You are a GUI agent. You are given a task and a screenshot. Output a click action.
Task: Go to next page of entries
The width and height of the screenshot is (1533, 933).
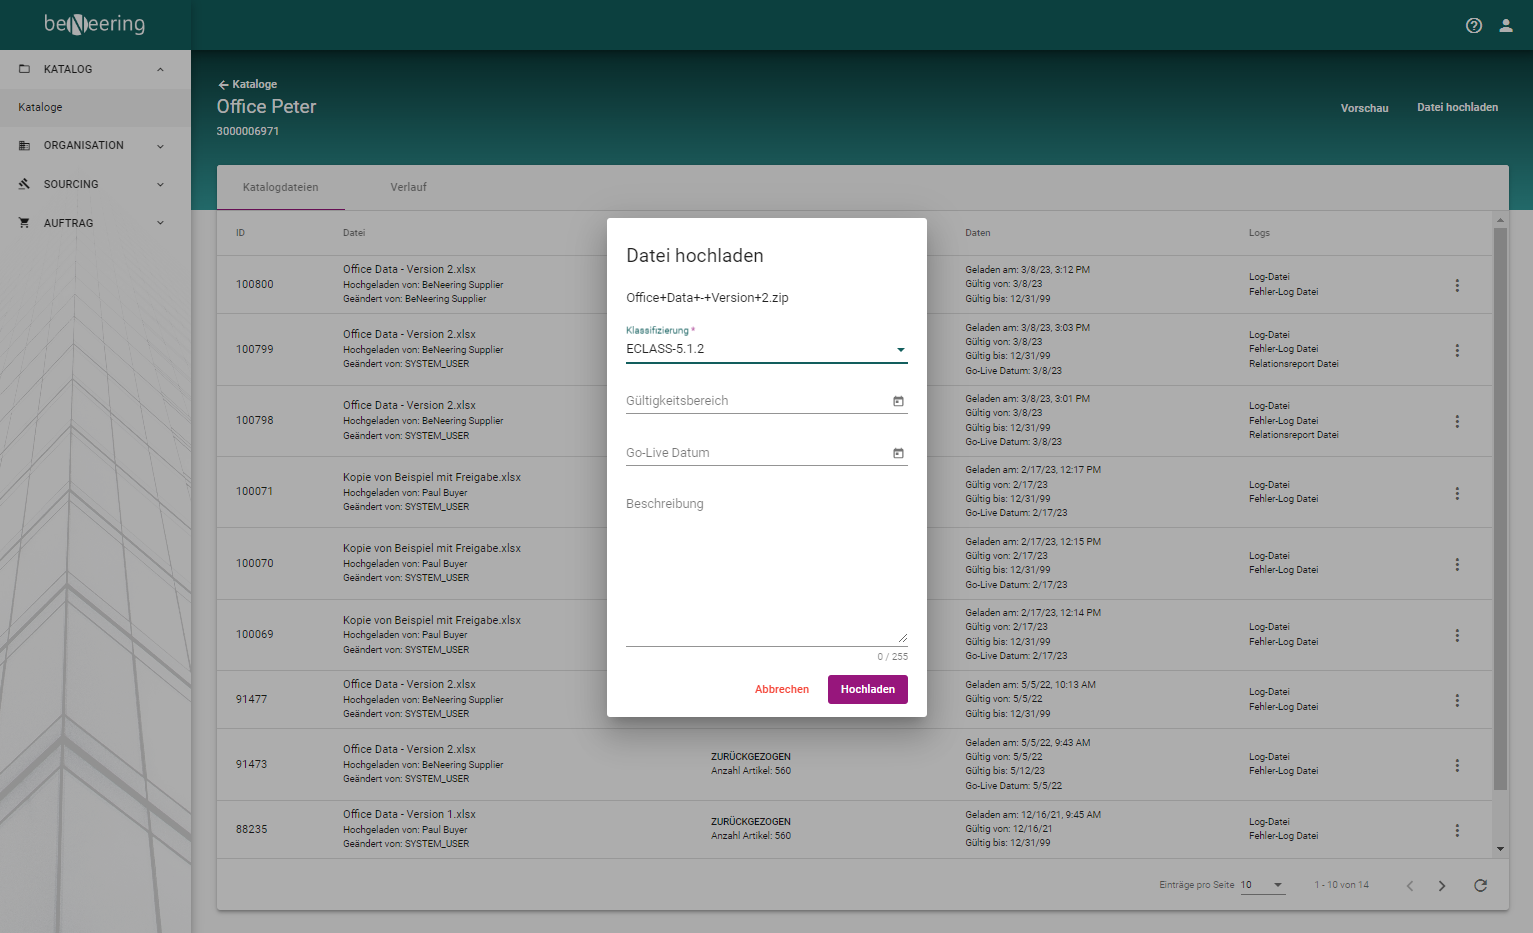(x=1441, y=885)
